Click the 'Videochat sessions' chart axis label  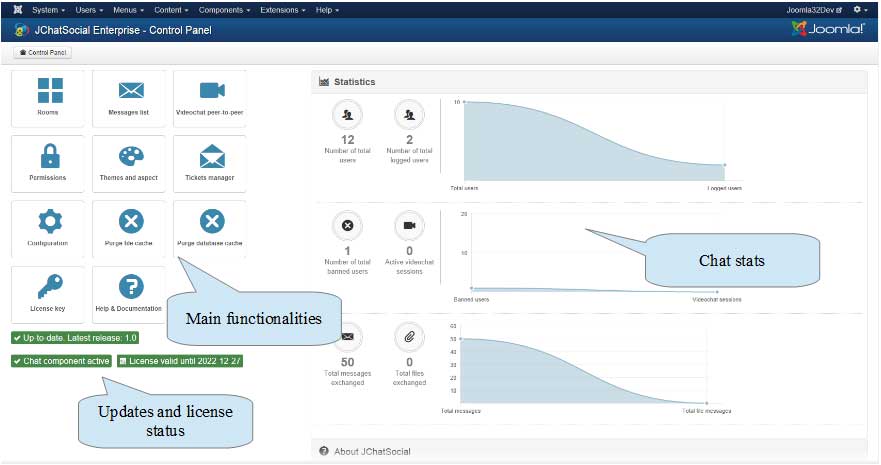[x=717, y=300]
